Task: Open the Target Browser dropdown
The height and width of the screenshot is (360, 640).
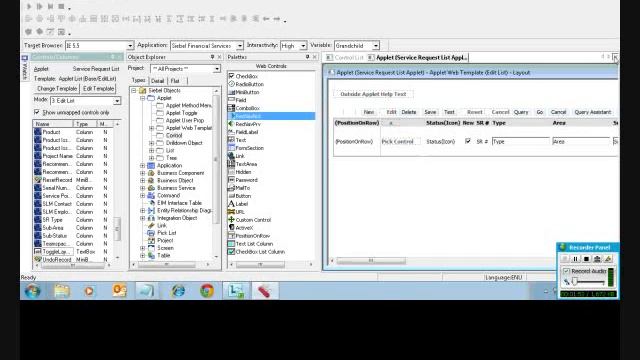Action: pos(130,46)
